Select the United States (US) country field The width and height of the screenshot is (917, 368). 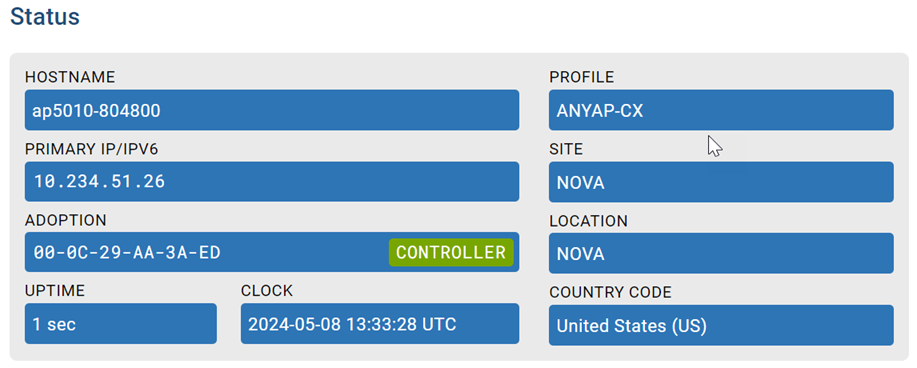click(x=721, y=325)
